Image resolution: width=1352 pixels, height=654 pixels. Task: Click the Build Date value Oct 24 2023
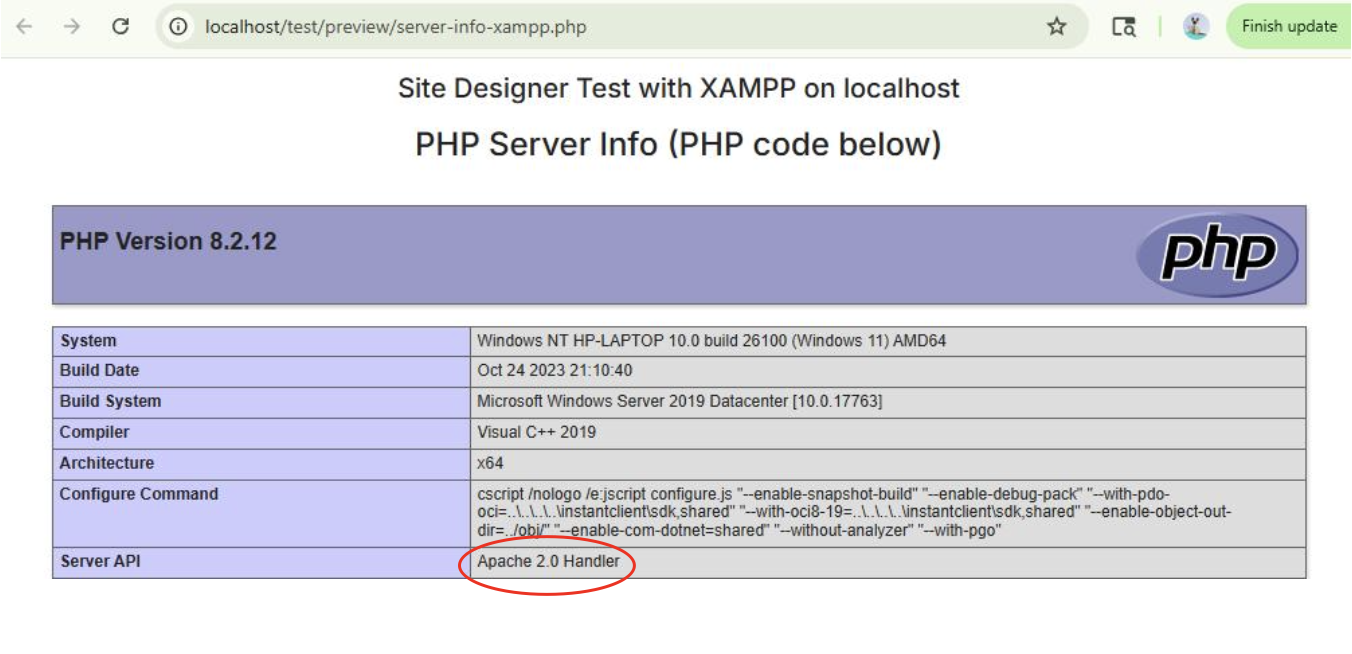click(554, 371)
